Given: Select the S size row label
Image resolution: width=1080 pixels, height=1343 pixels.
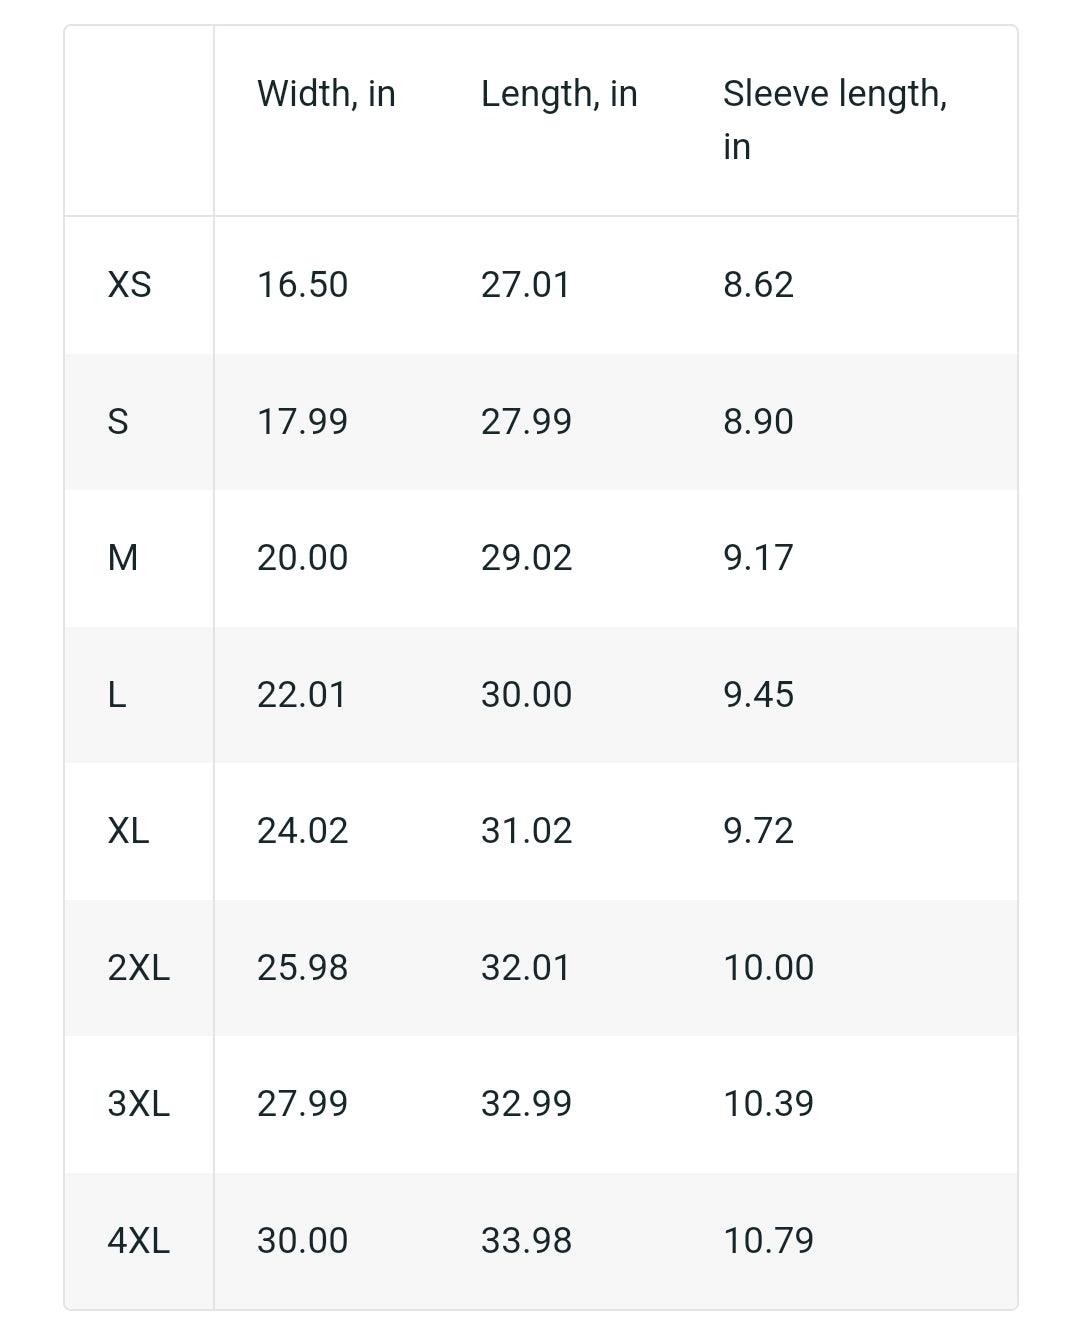Looking at the screenshot, I should click(118, 422).
